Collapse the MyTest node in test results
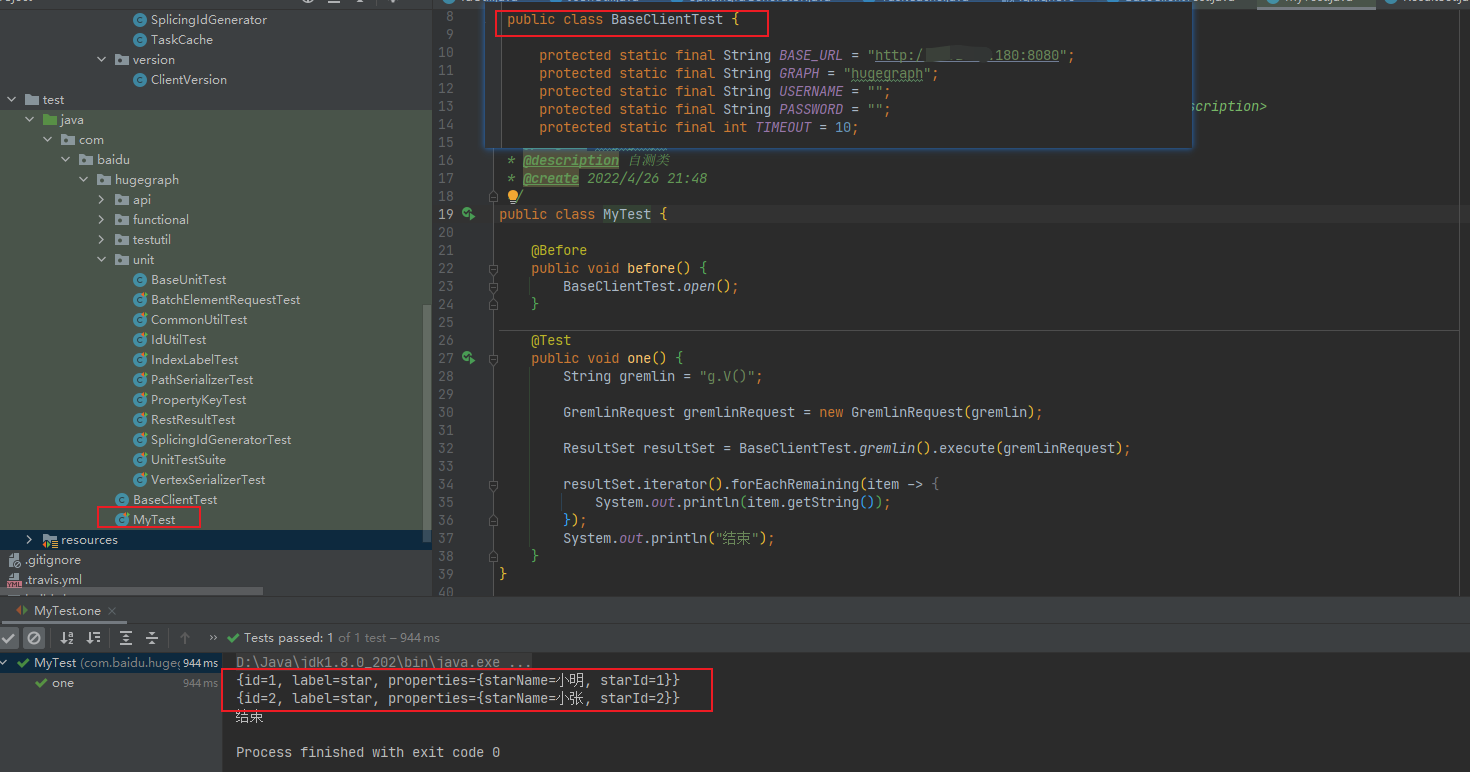This screenshot has height=772, width=1470. pos(6,662)
